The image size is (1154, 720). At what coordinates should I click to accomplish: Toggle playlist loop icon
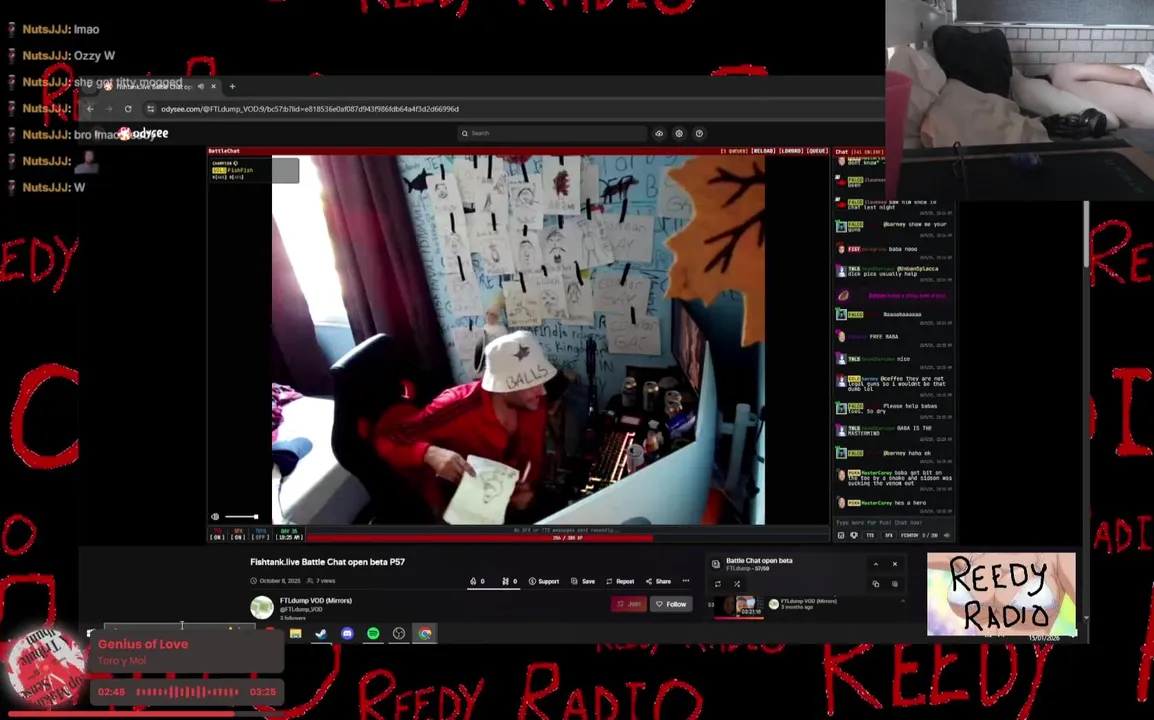[718, 584]
